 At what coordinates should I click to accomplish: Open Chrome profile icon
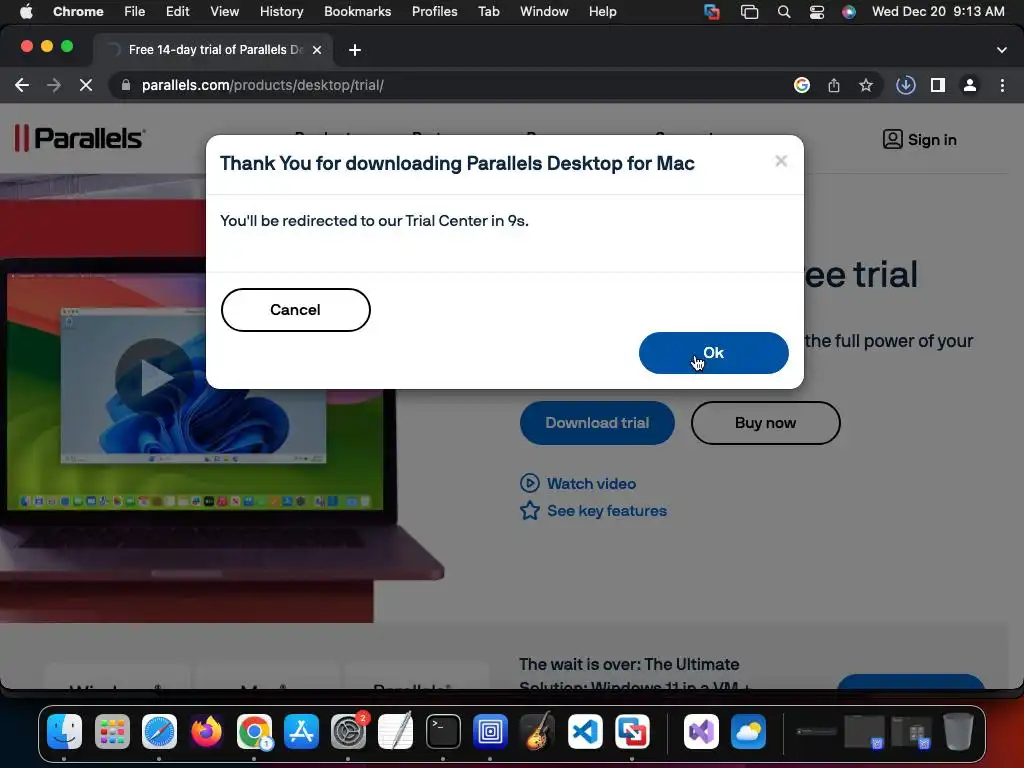(970, 85)
